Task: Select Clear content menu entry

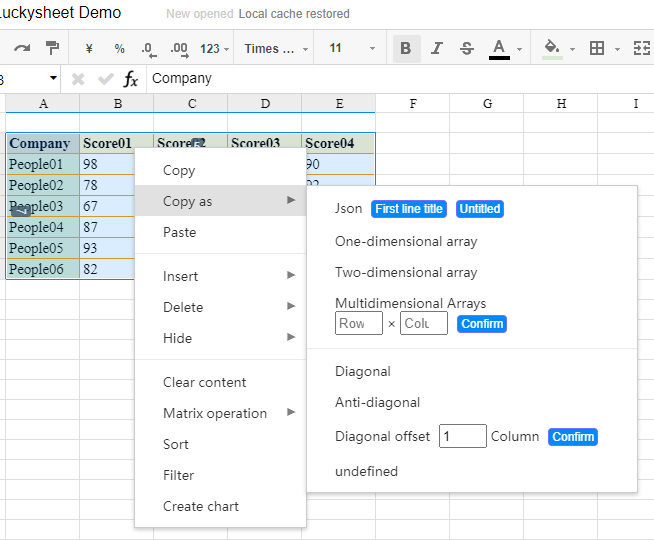Action: point(220,382)
